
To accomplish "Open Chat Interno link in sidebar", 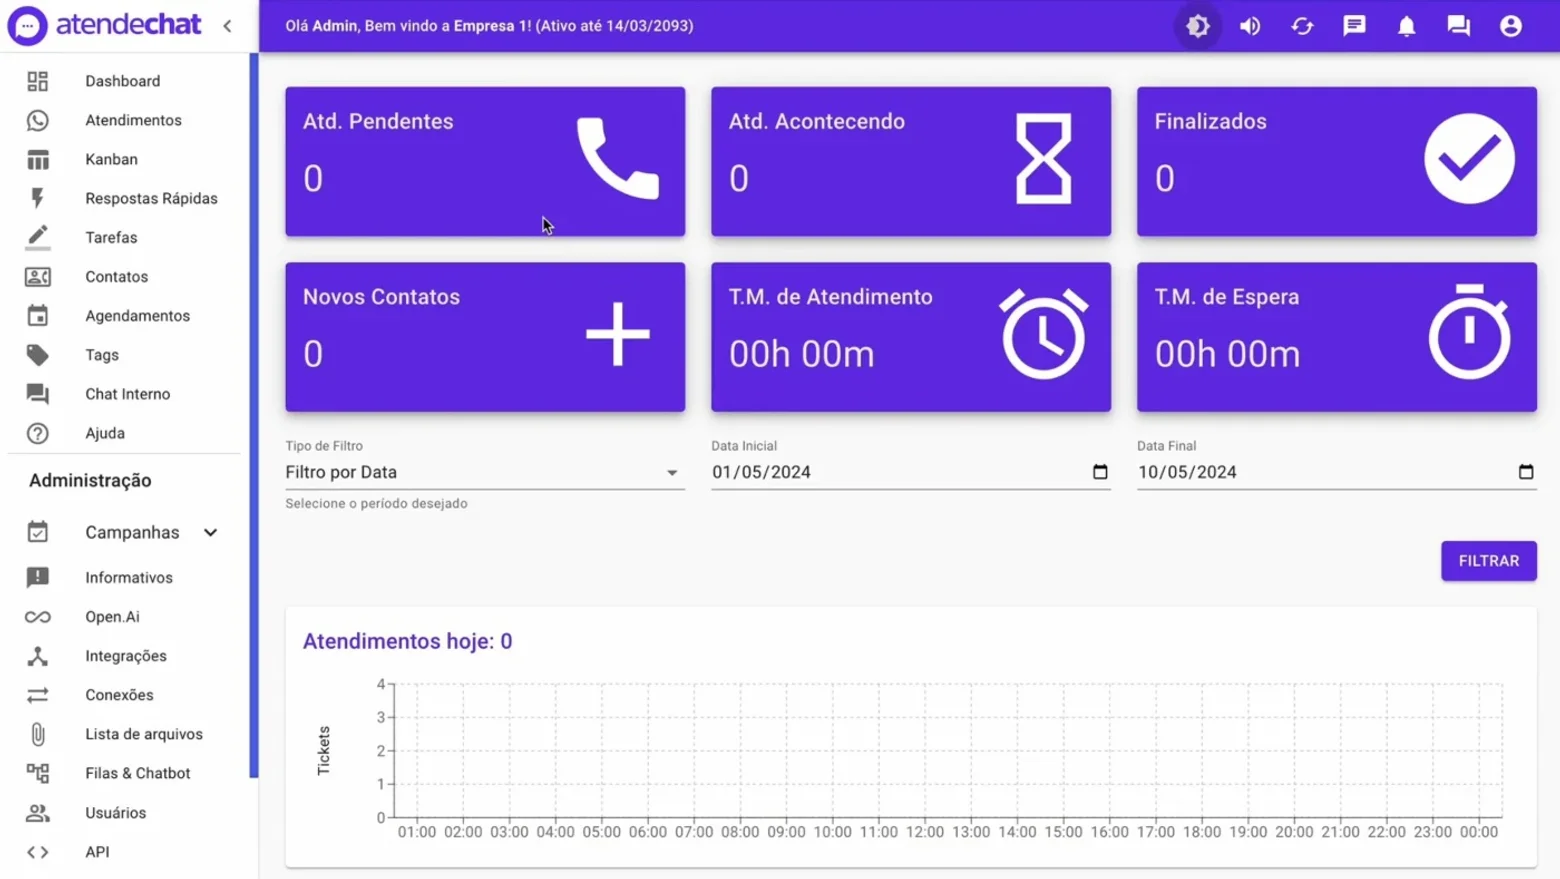I will click(x=127, y=394).
